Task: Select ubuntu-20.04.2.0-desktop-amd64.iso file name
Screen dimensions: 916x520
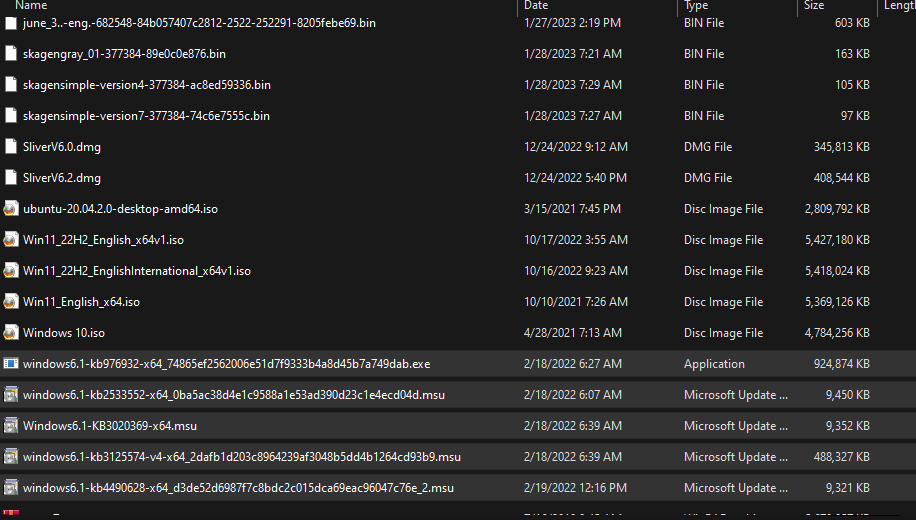Action: pos(120,209)
